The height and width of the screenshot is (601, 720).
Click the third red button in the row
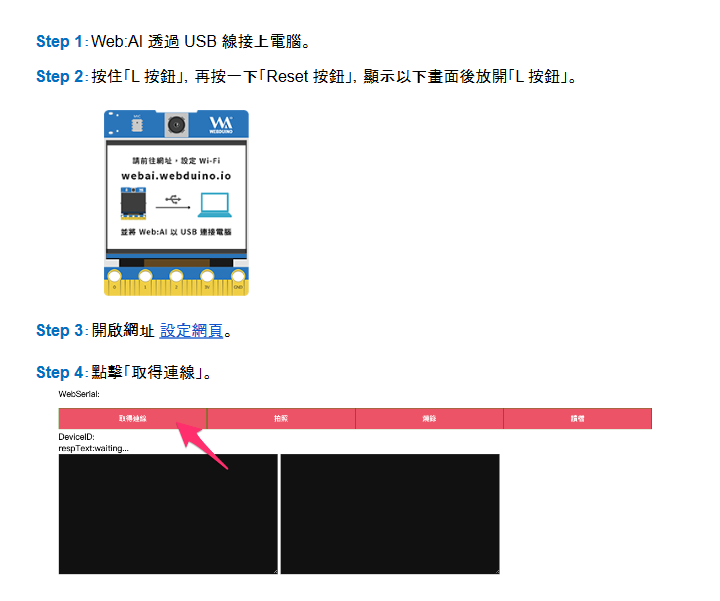(x=429, y=419)
